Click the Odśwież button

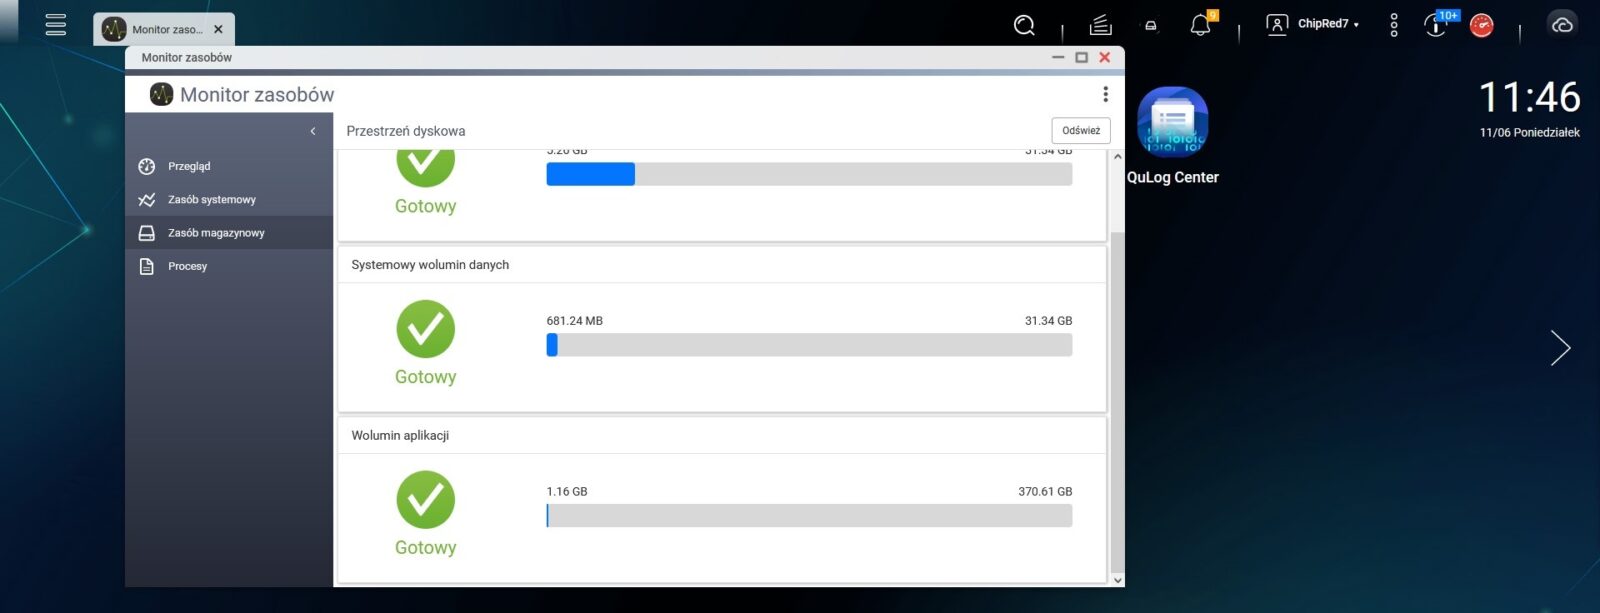coord(1080,131)
